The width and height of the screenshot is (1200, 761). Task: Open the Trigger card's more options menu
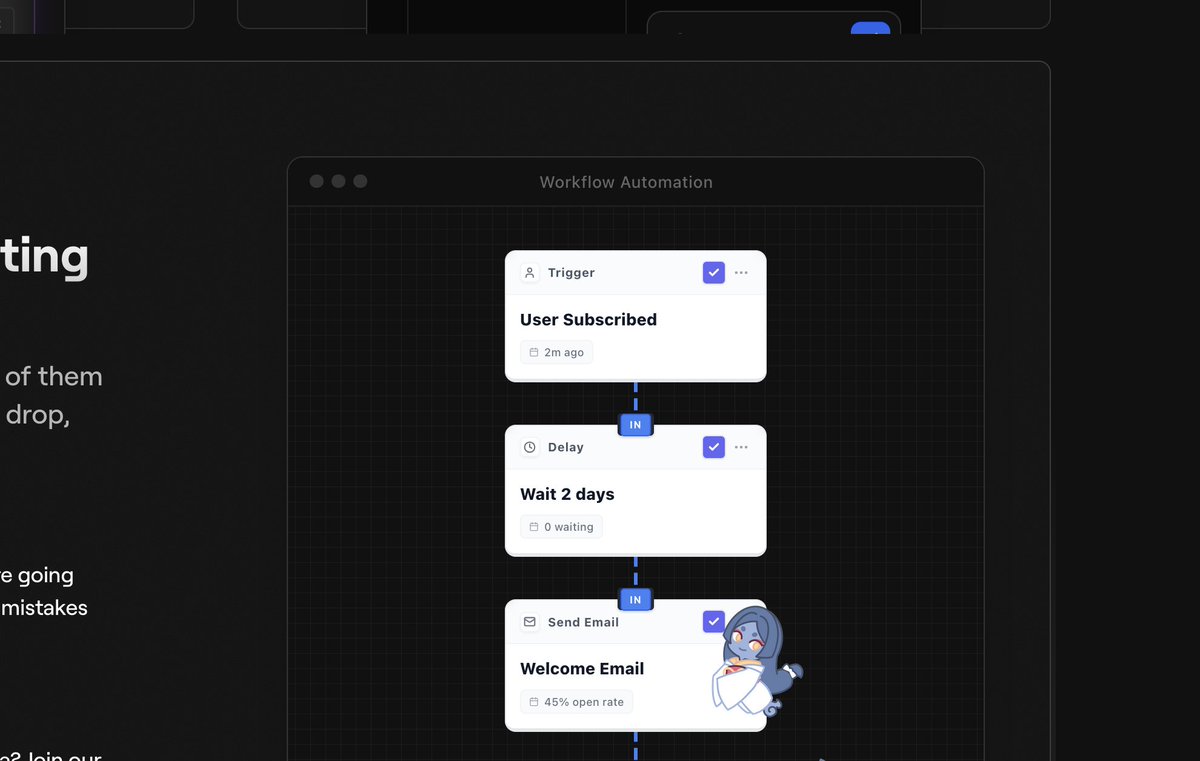[x=741, y=273]
